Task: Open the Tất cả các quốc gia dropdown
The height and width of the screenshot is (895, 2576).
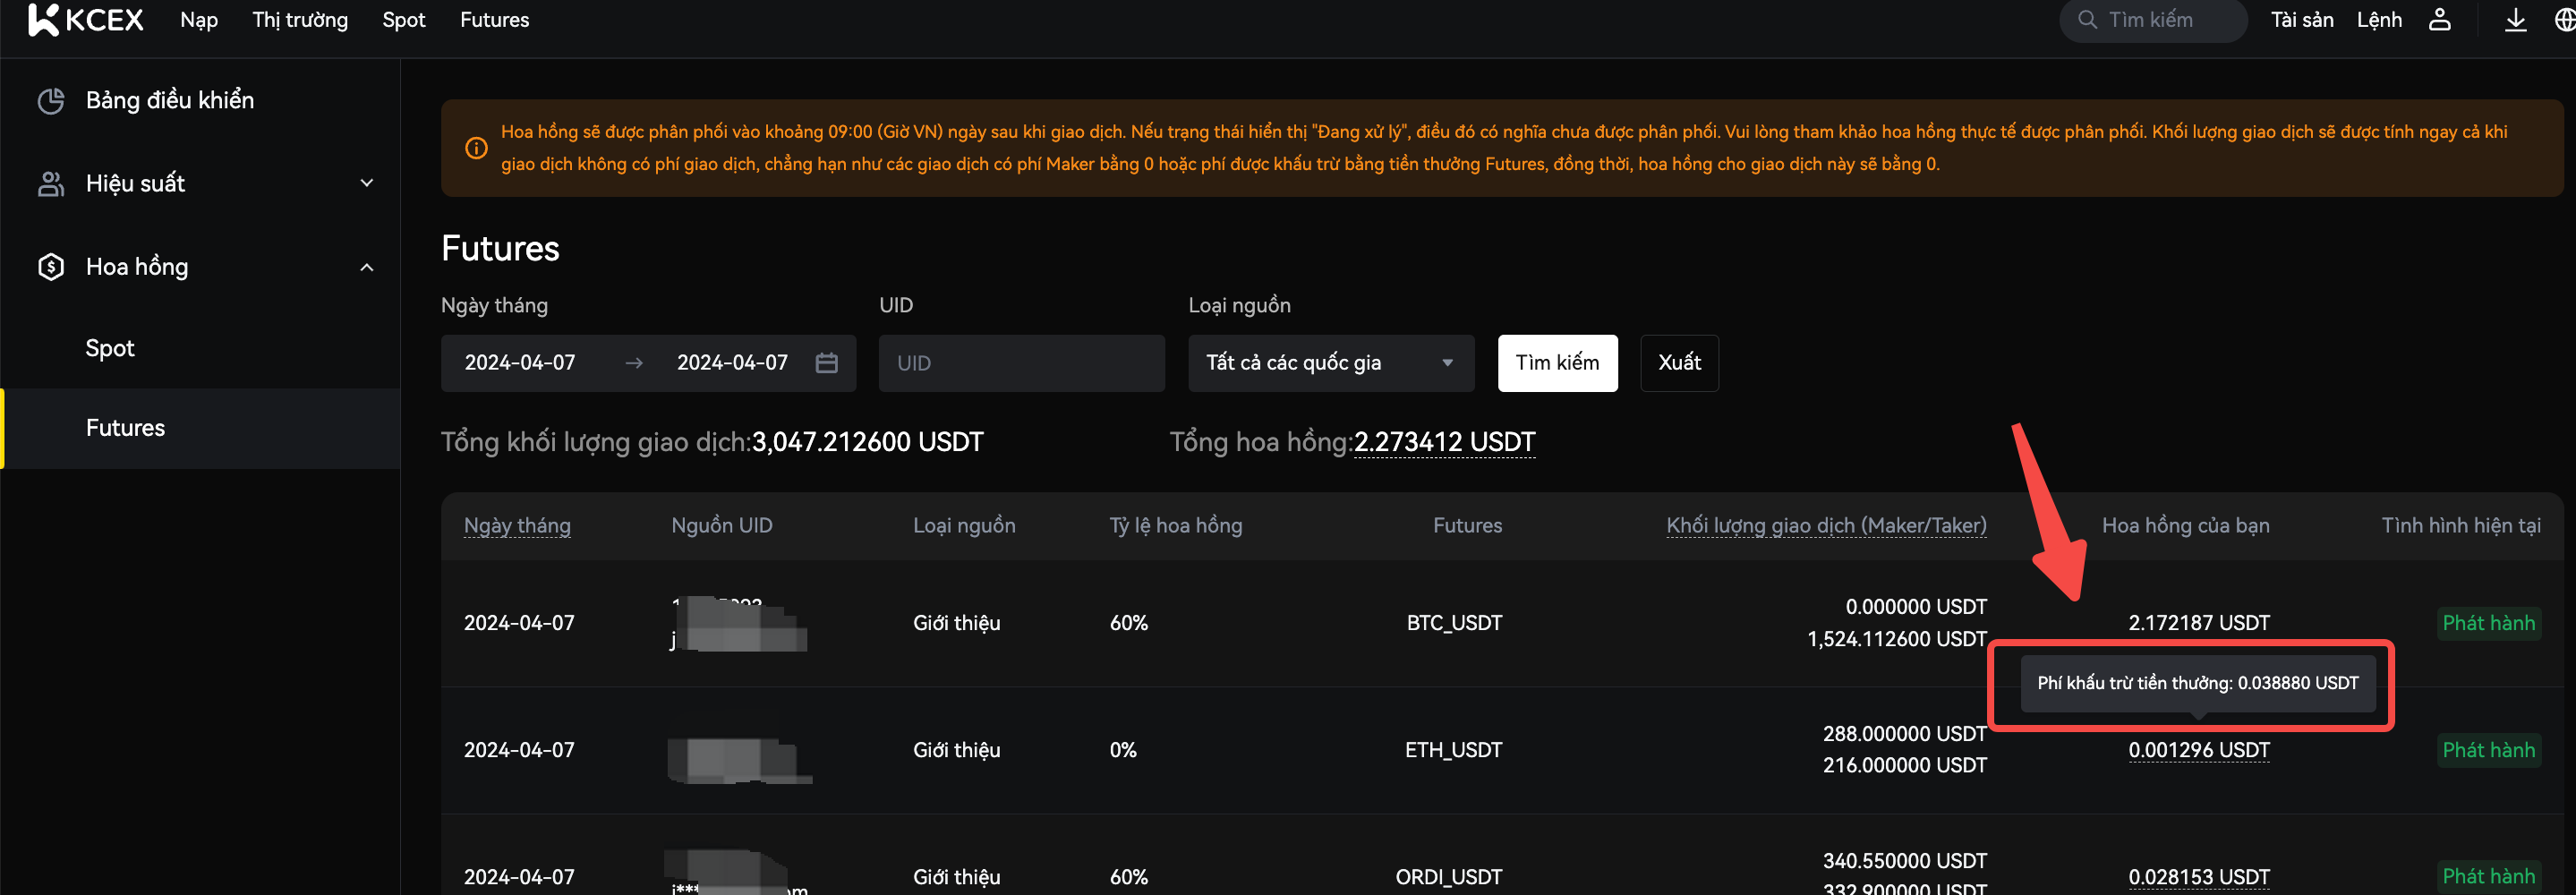Action: tap(1330, 363)
